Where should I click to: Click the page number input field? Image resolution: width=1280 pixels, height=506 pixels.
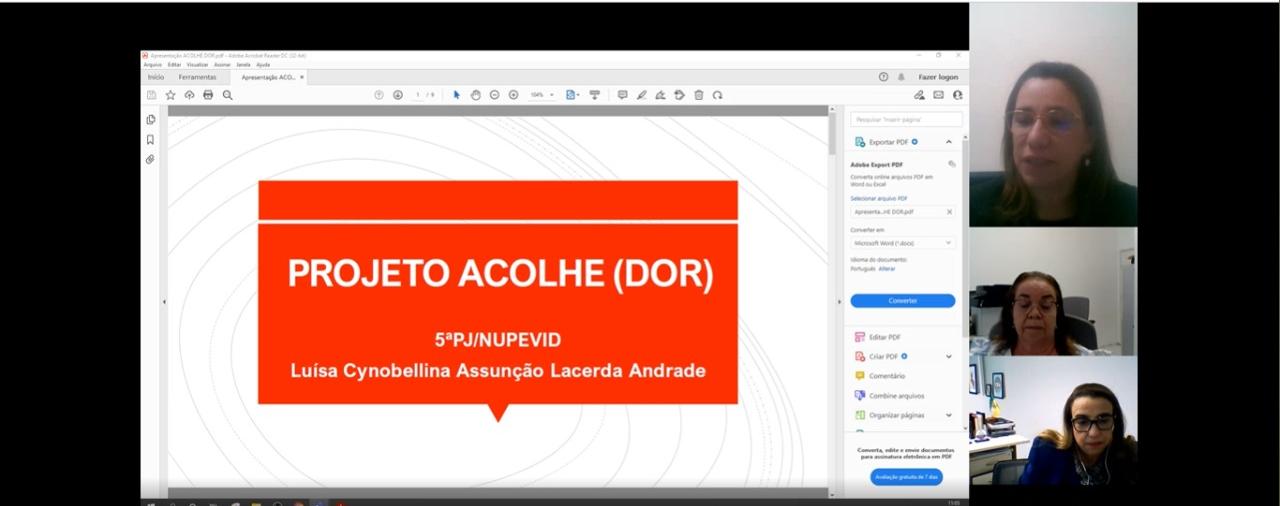[x=418, y=95]
